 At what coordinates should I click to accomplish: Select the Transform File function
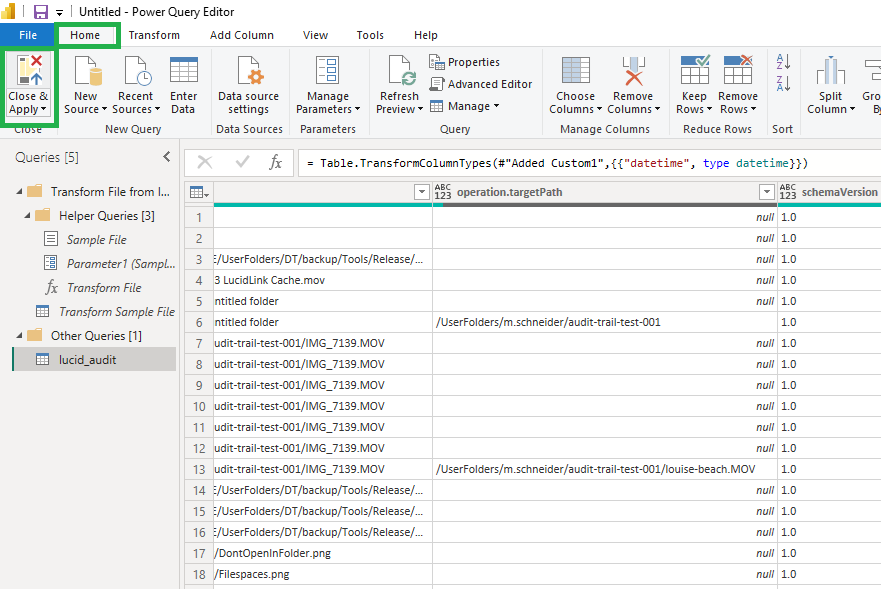[x=93, y=288]
